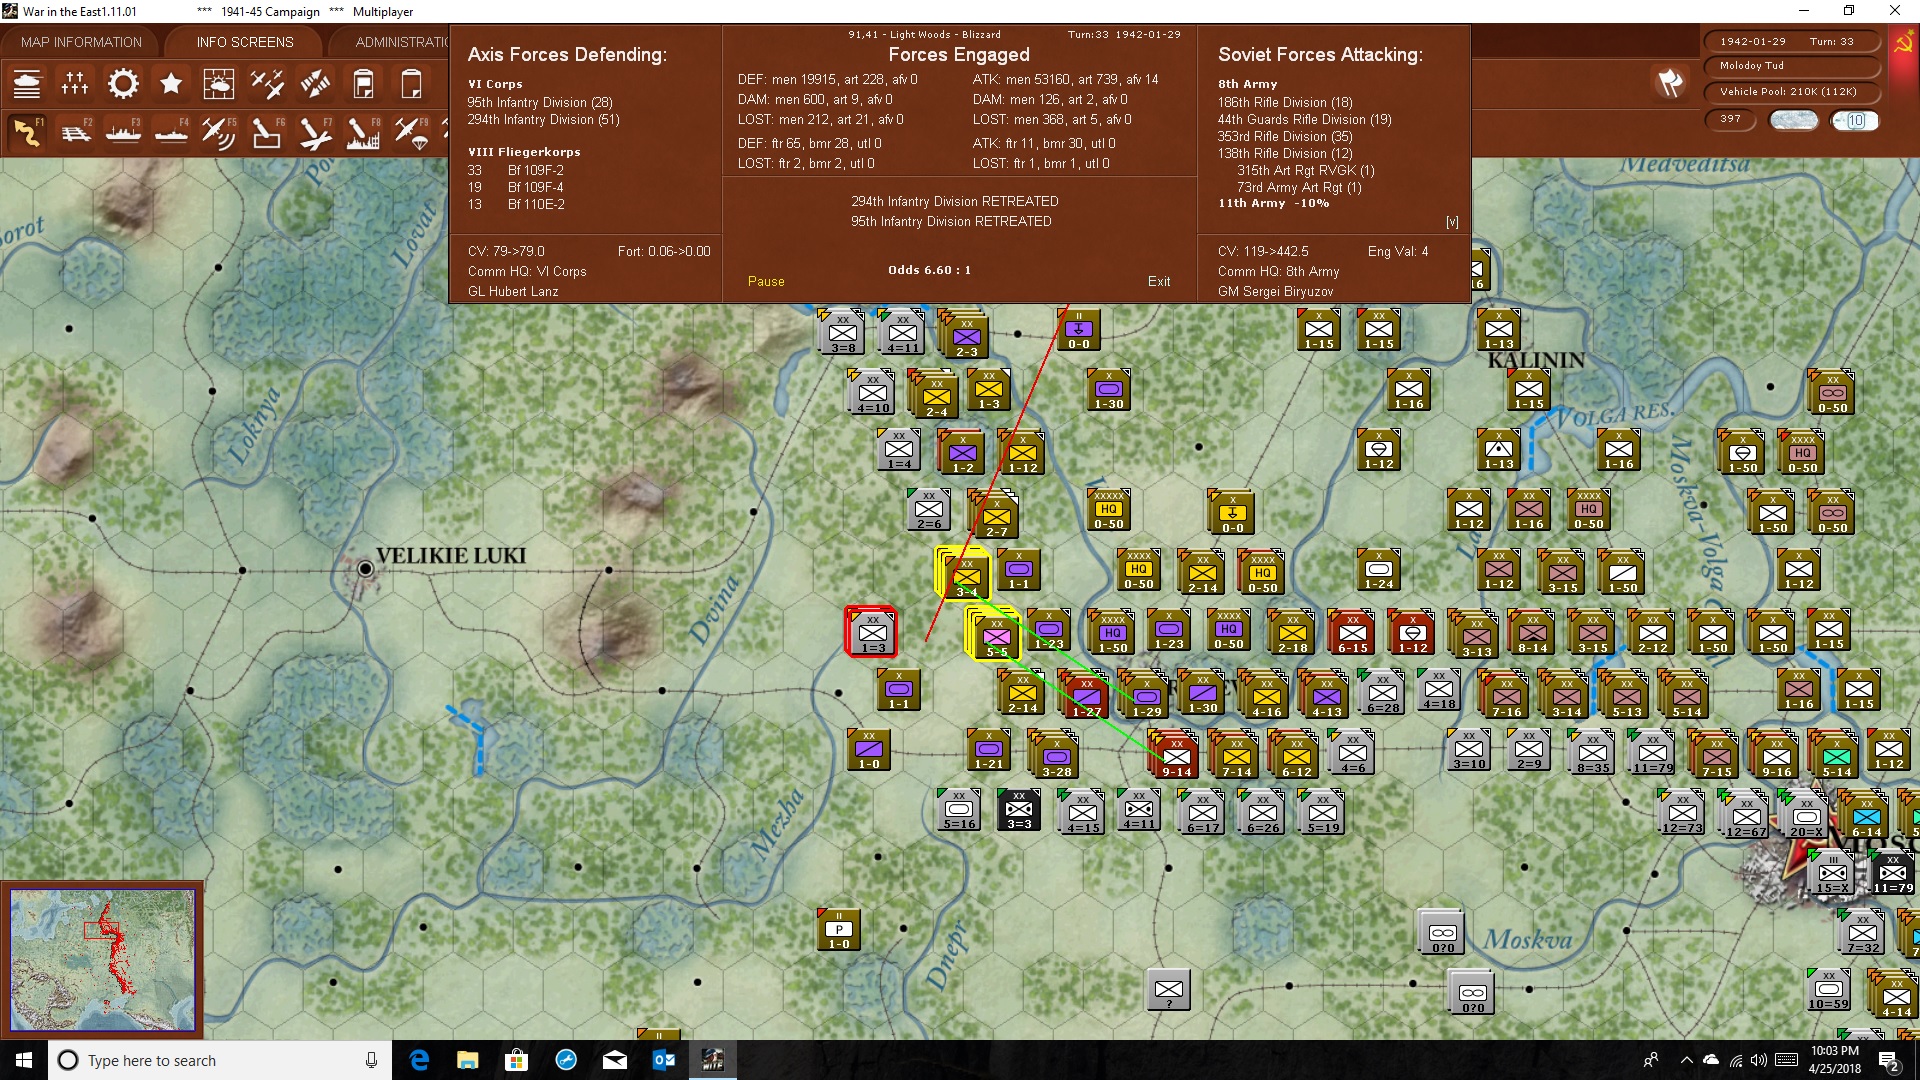This screenshot has width=1920, height=1080.
Task: Open File Explorer from taskbar
Action: point(468,1060)
